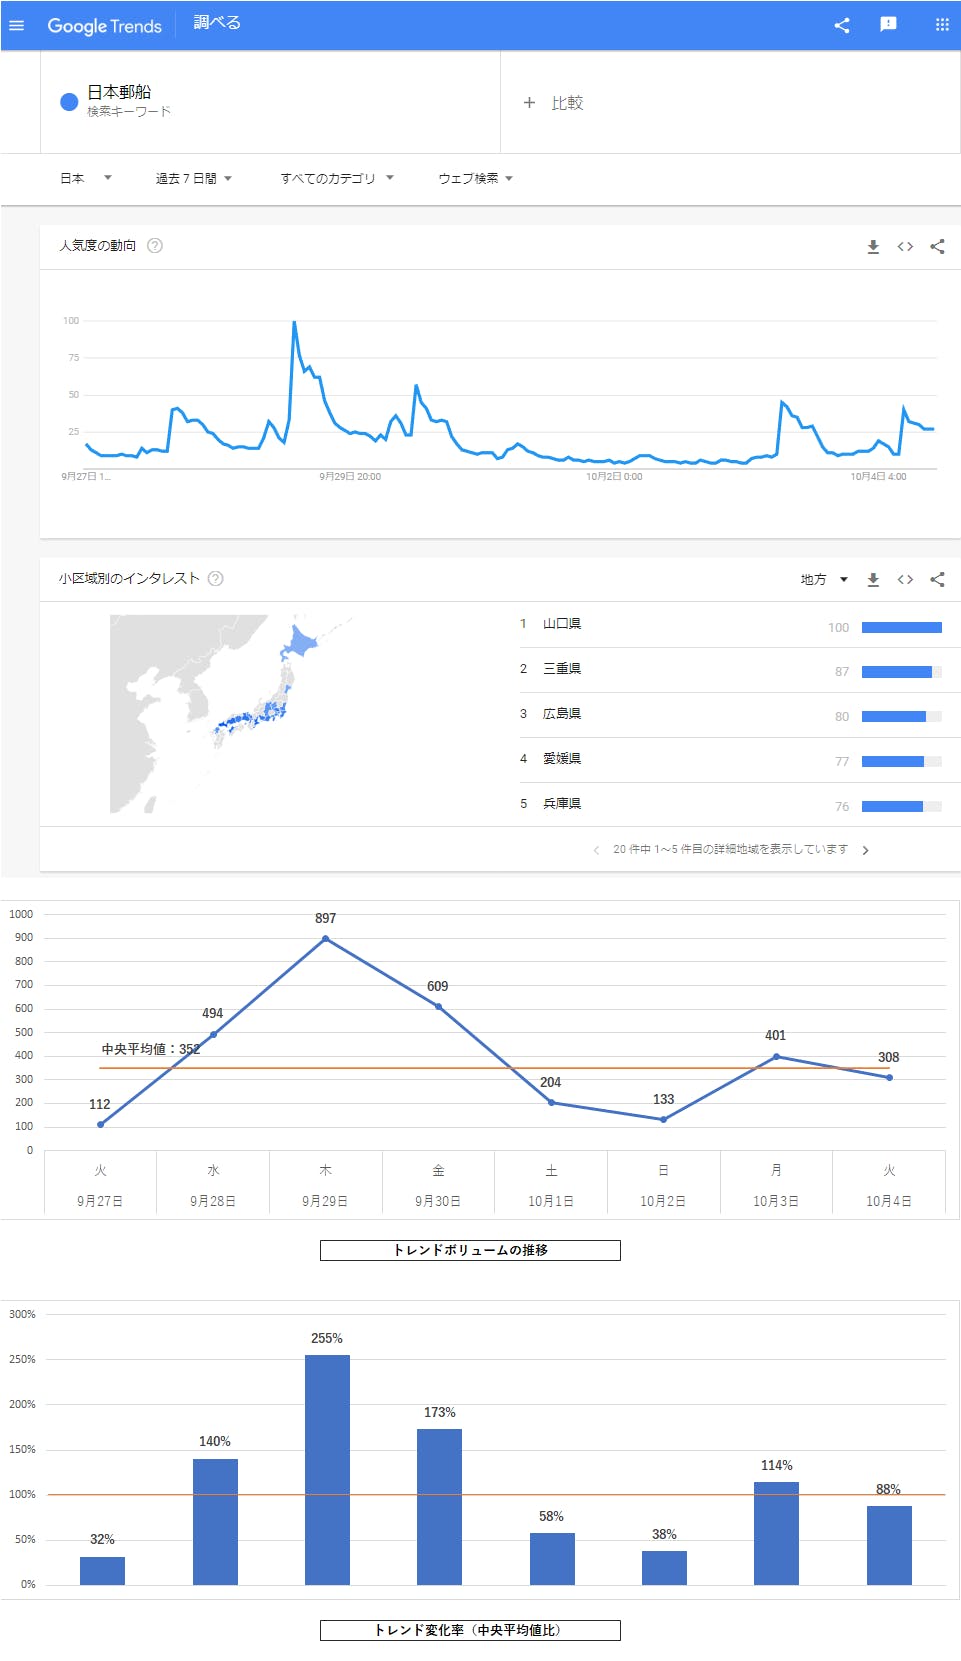Screen dimensions: 961x1661
Task: Switch the 地方 region level dropdown
Action: [824, 580]
